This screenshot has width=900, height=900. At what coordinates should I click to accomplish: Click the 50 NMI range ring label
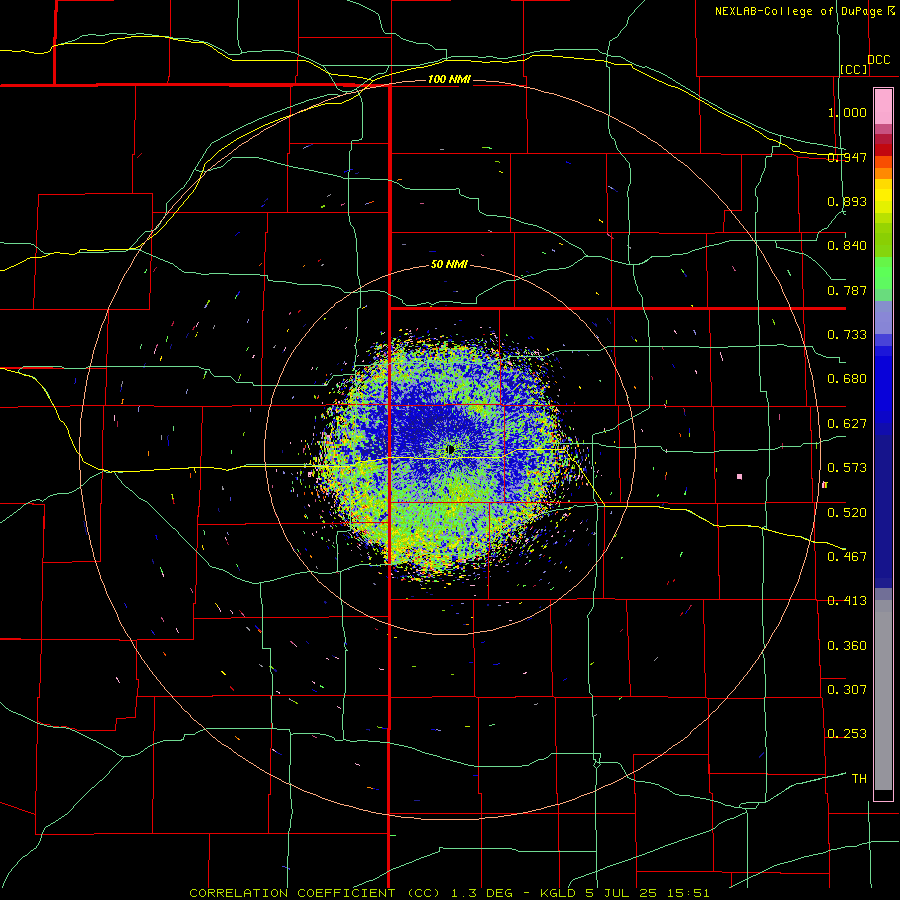tap(449, 265)
